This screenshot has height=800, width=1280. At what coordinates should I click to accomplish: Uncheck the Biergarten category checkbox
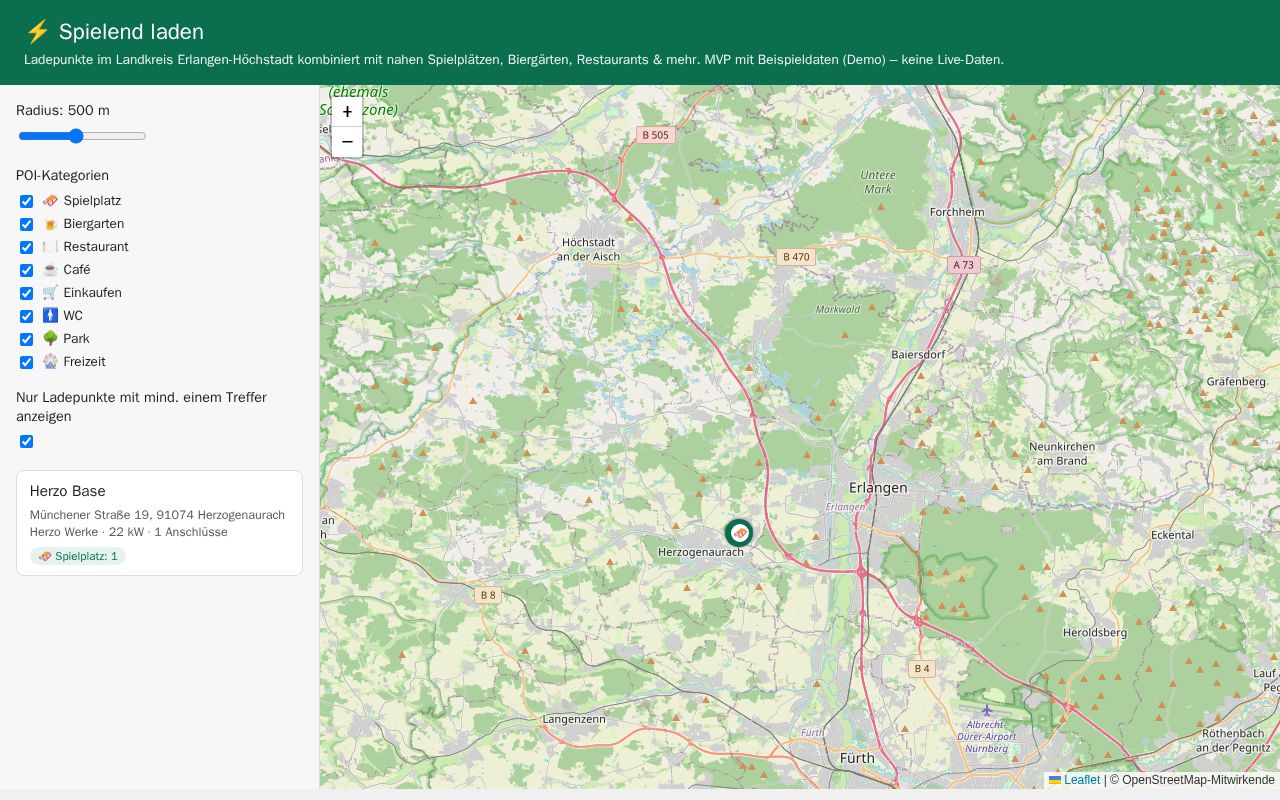[27, 224]
